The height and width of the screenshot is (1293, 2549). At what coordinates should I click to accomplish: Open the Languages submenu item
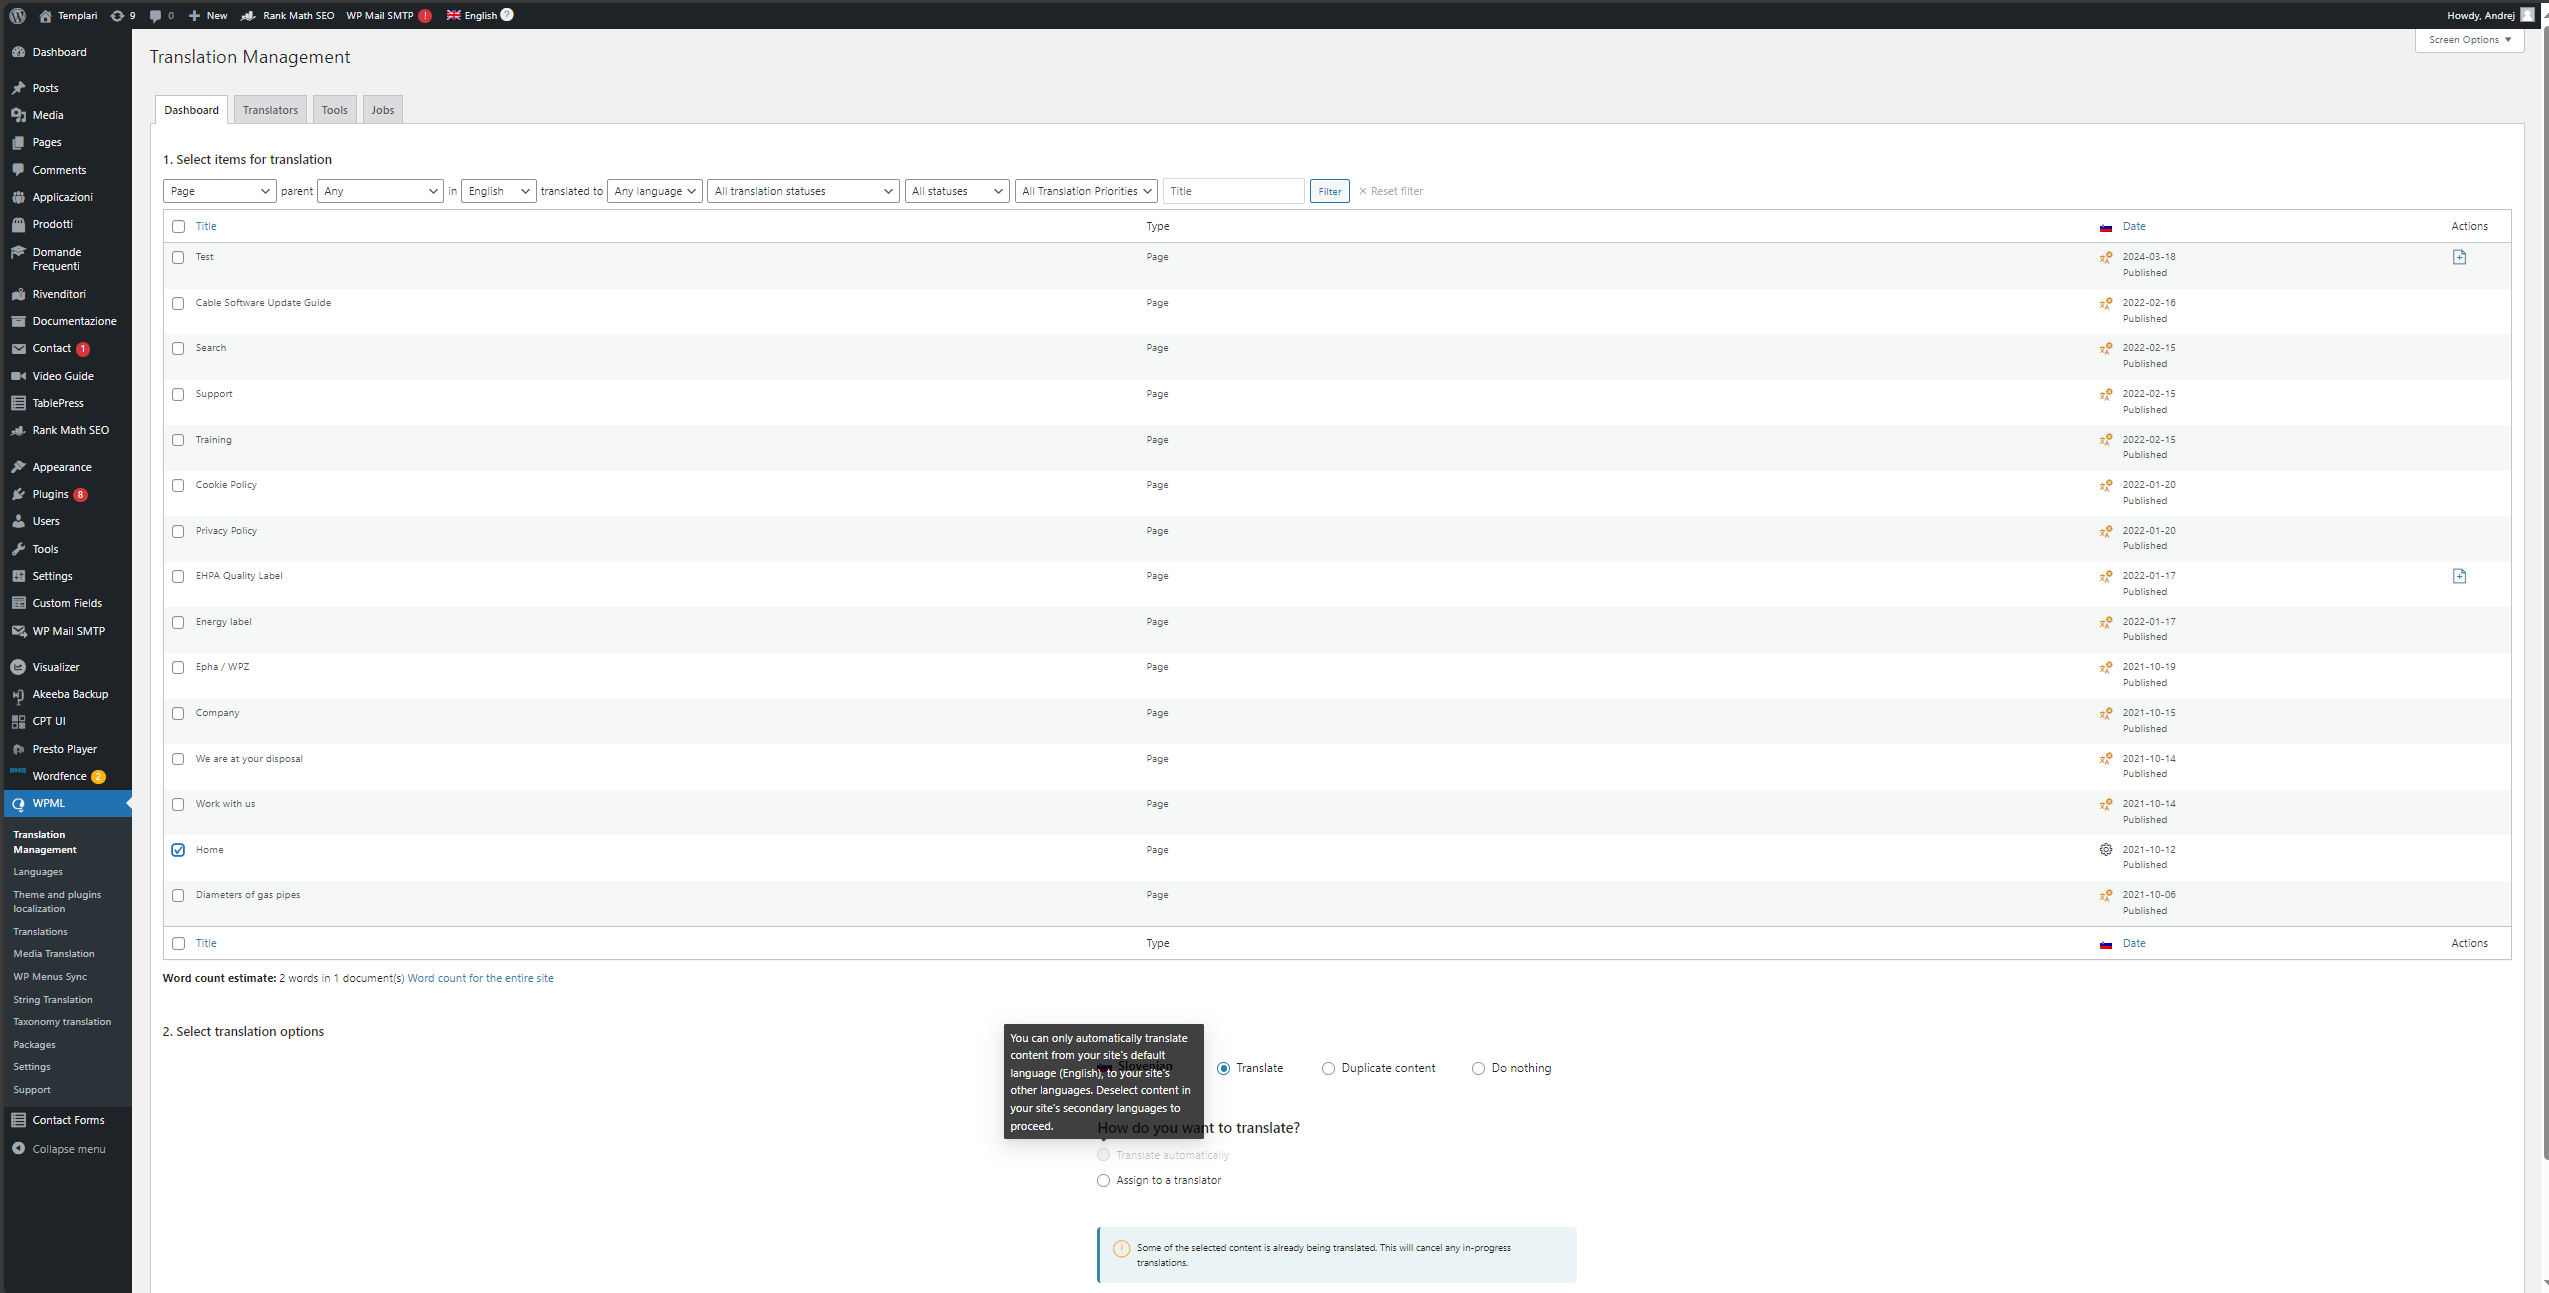coord(38,872)
